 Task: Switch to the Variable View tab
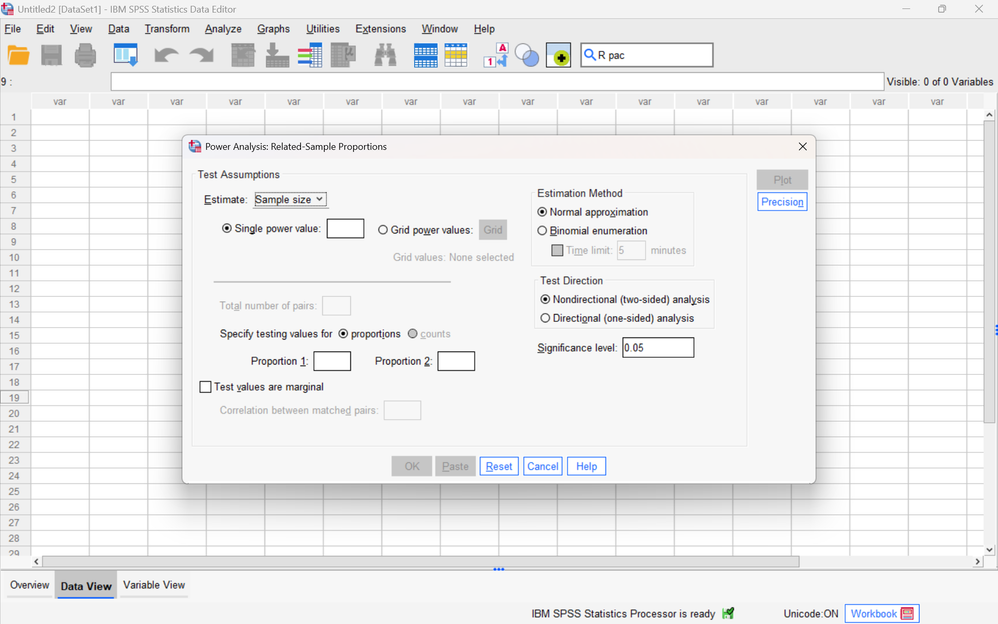pyautogui.click(x=154, y=585)
